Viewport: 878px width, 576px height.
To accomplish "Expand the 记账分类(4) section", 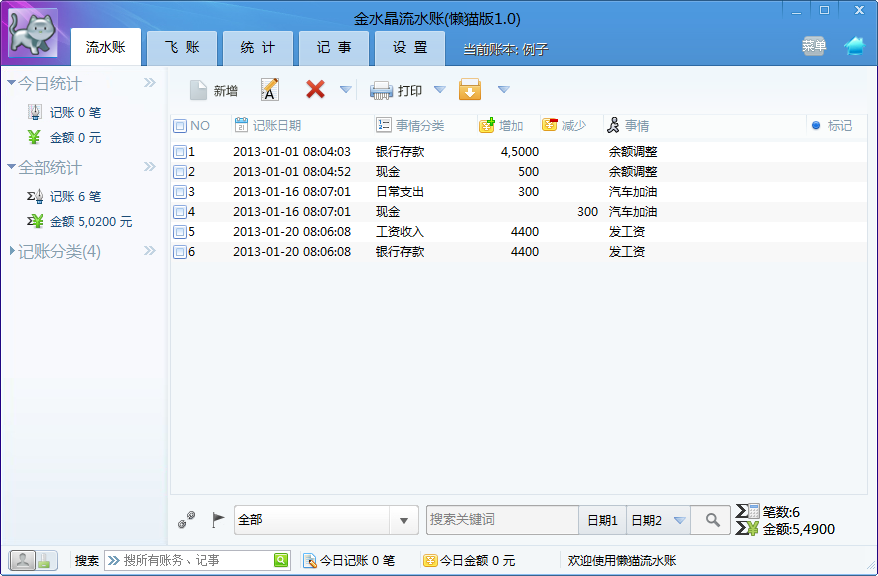I will (59, 252).
